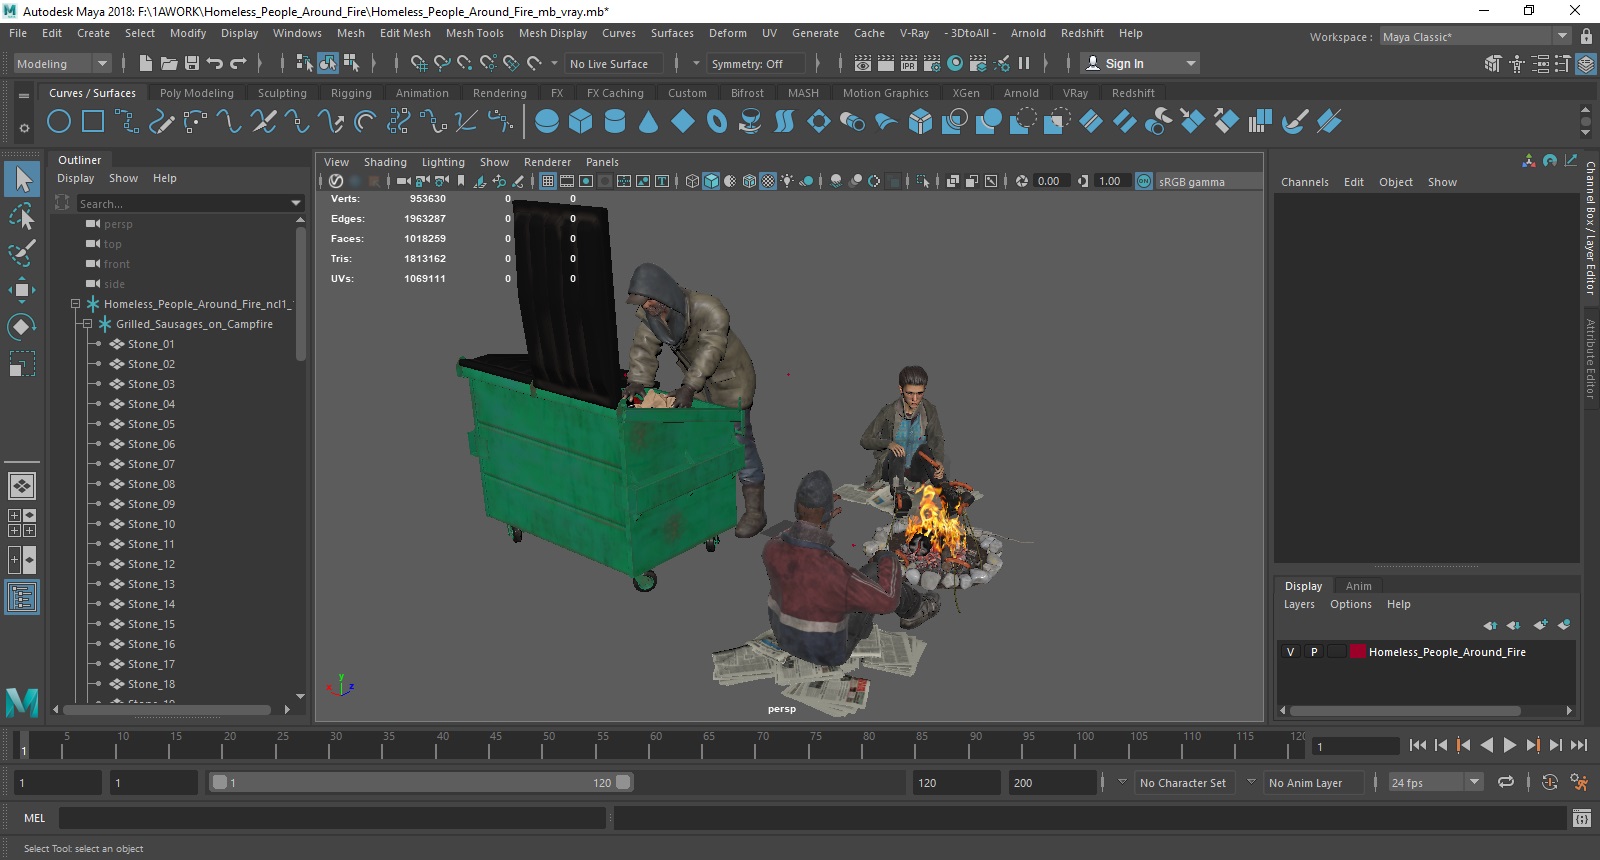This screenshot has width=1600, height=860.
Task: Toggle textured display in viewport toolbar
Action: [x=768, y=181]
